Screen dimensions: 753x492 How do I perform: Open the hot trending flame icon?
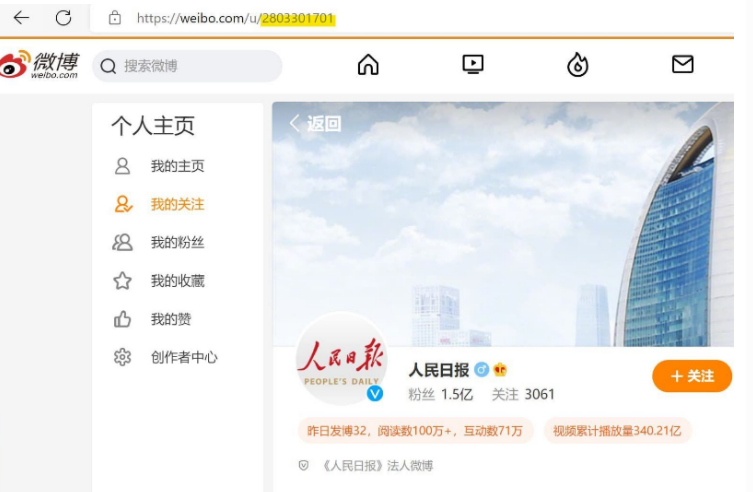click(x=578, y=64)
